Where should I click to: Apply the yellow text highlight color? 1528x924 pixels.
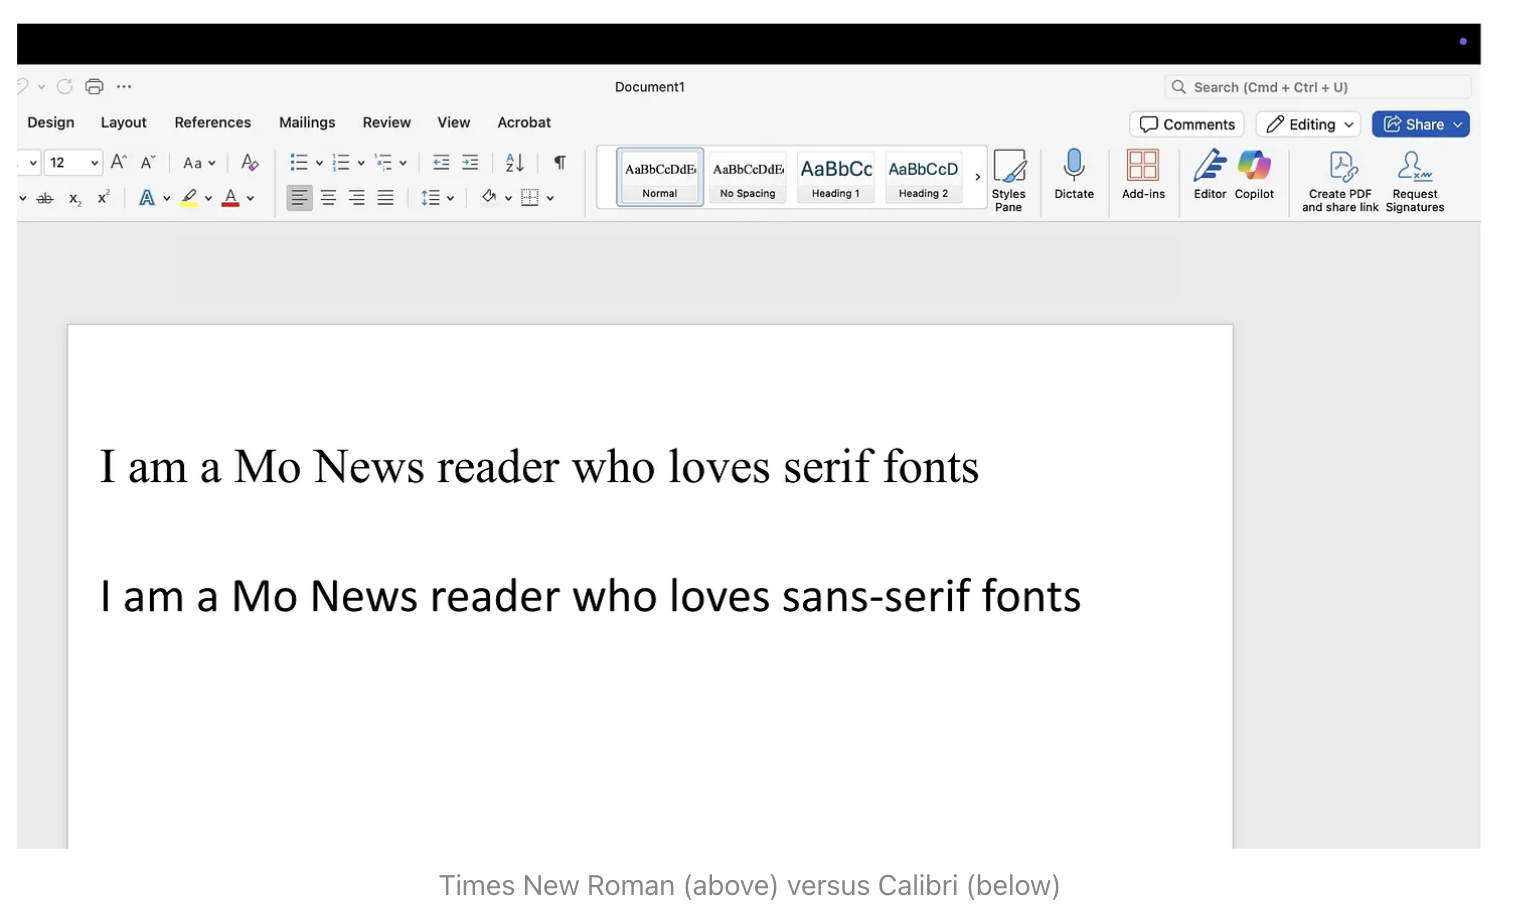[x=189, y=198]
